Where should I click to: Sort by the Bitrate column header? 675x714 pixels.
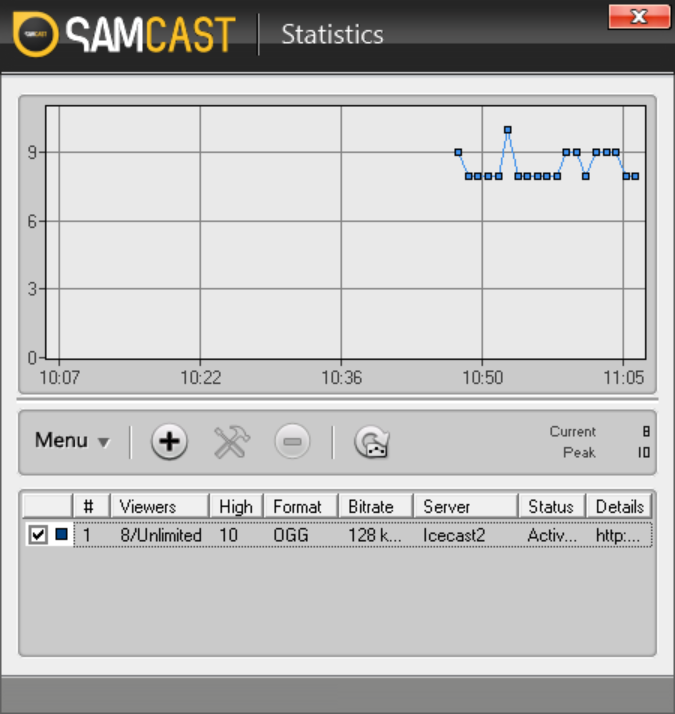pos(376,506)
